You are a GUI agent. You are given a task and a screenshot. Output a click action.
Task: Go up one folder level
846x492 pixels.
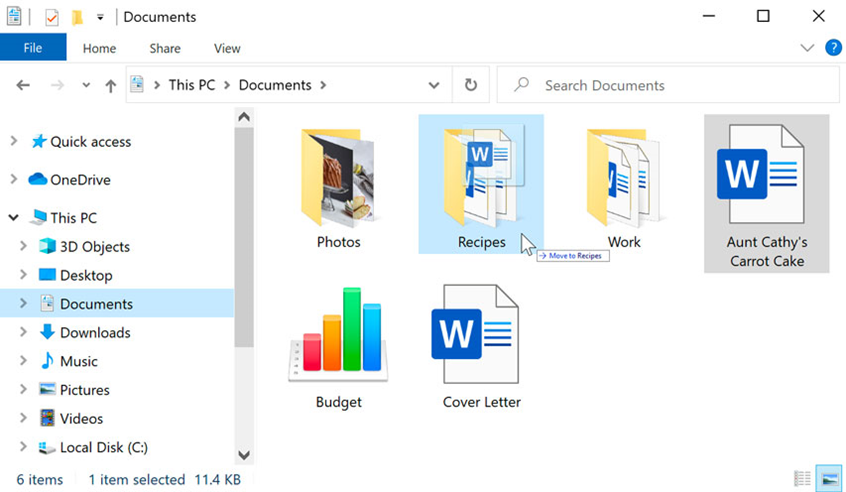[x=111, y=85]
